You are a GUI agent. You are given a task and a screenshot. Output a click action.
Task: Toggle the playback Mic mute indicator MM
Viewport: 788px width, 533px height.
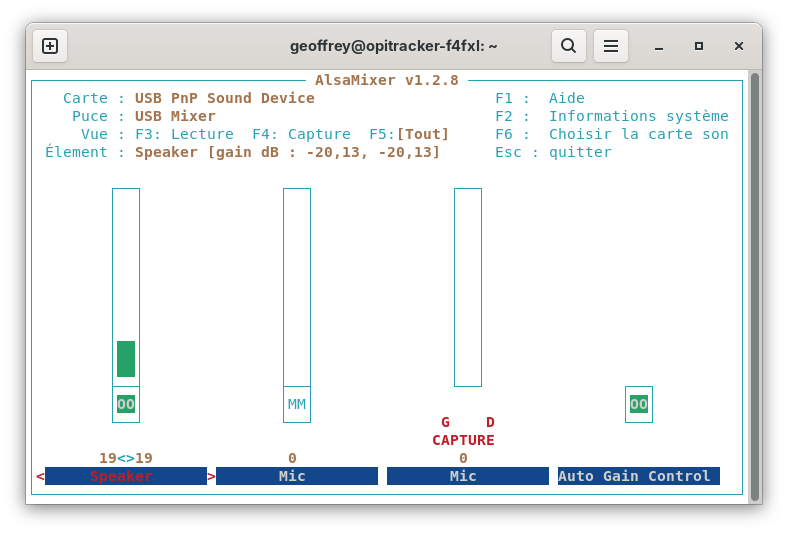(297, 404)
